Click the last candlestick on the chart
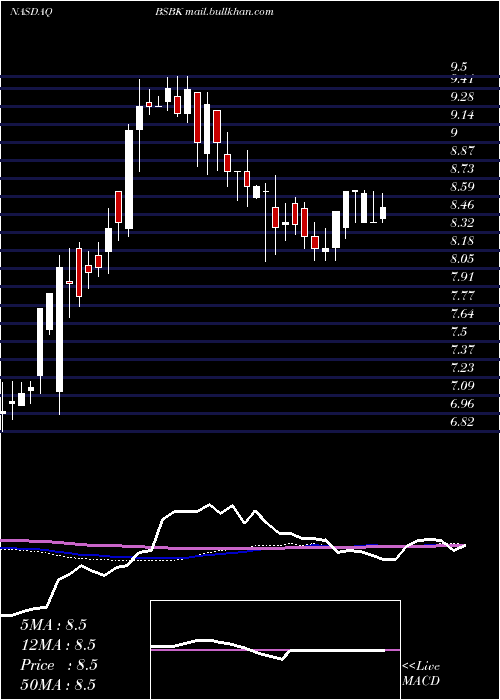 [x=383, y=208]
